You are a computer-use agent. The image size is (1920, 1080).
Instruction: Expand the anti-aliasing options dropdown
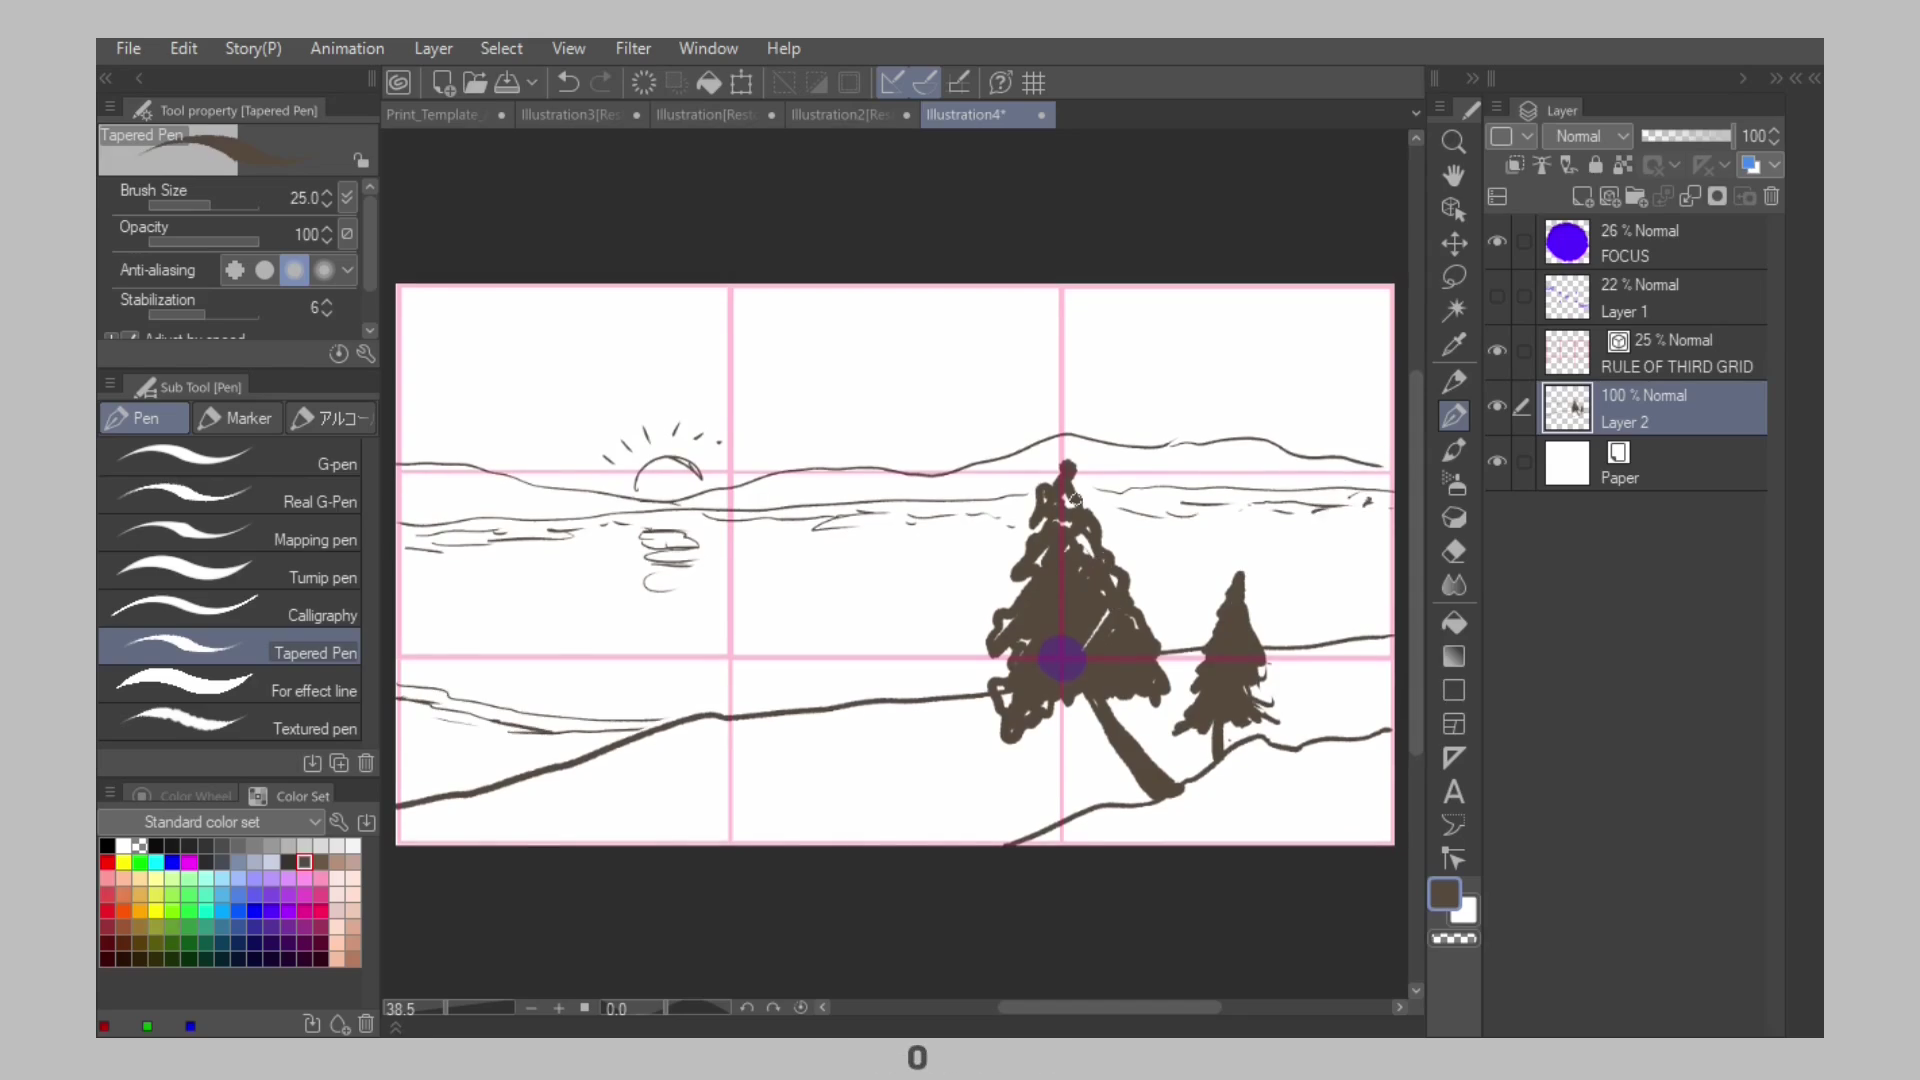pyautogui.click(x=347, y=269)
